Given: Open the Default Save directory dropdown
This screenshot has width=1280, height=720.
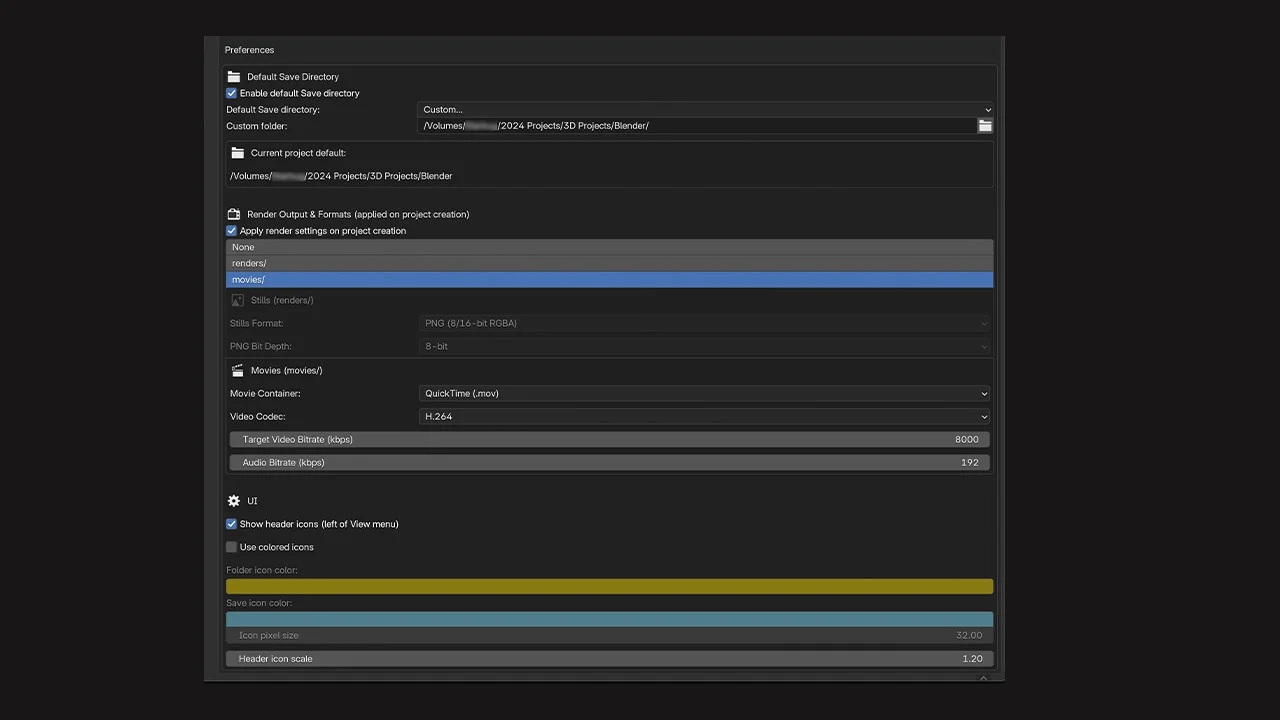Looking at the screenshot, I should pyautogui.click(x=703, y=109).
